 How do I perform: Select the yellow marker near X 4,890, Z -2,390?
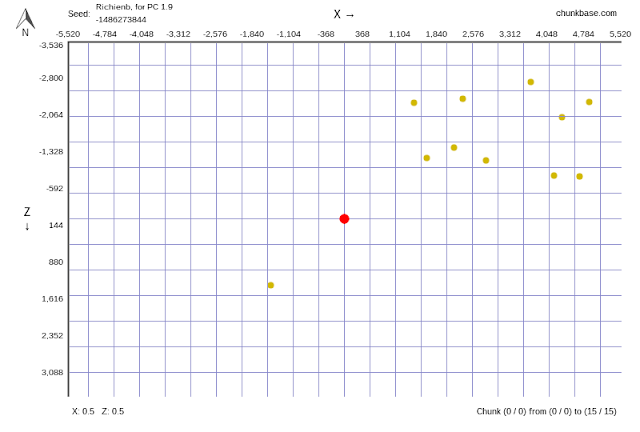[589, 102]
